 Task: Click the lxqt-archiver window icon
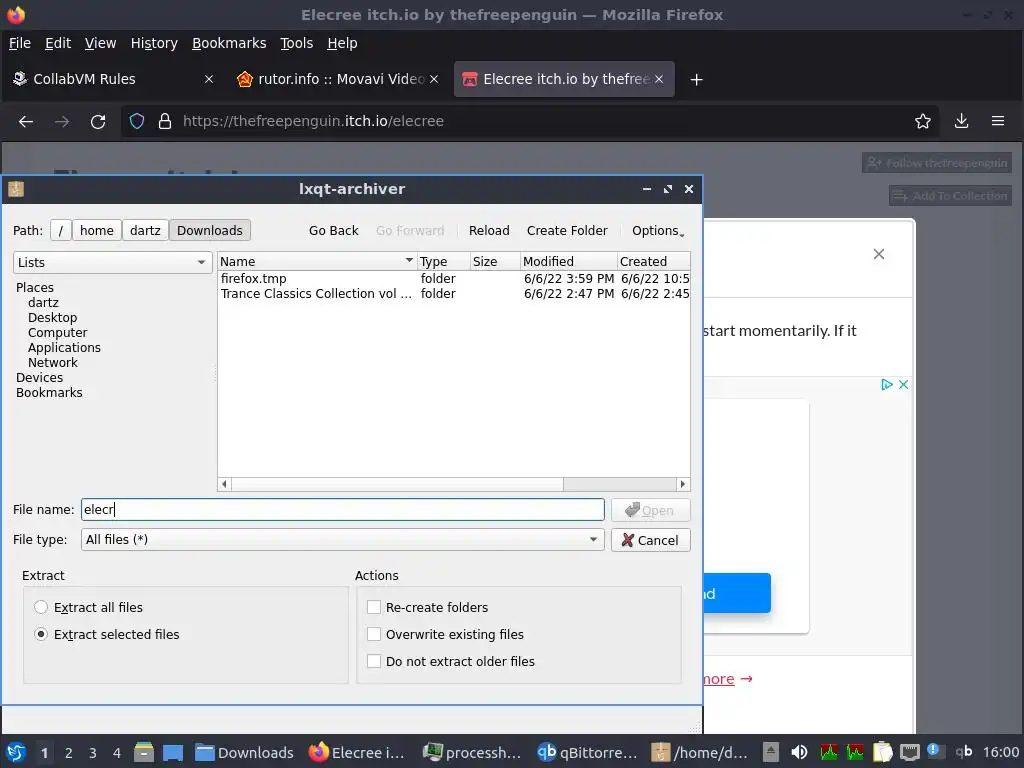(16, 189)
